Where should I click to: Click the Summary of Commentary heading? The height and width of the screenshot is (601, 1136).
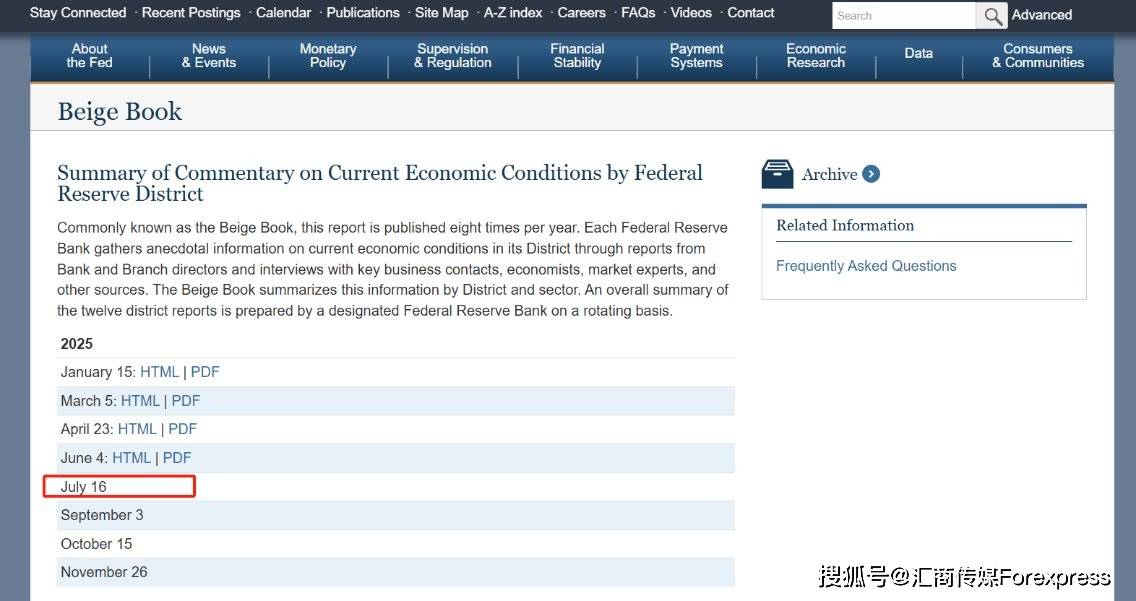pos(380,183)
